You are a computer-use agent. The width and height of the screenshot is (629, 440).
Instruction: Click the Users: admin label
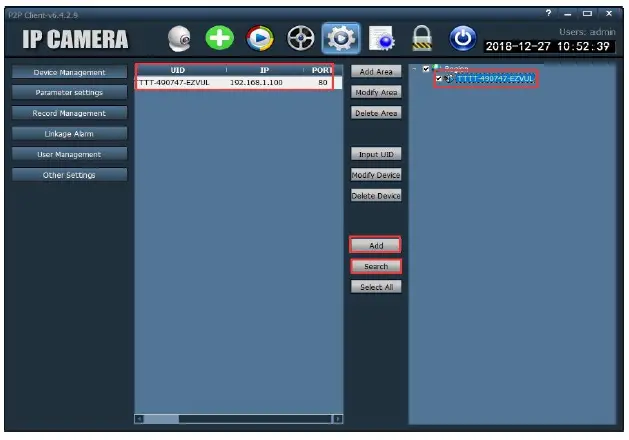pos(587,32)
